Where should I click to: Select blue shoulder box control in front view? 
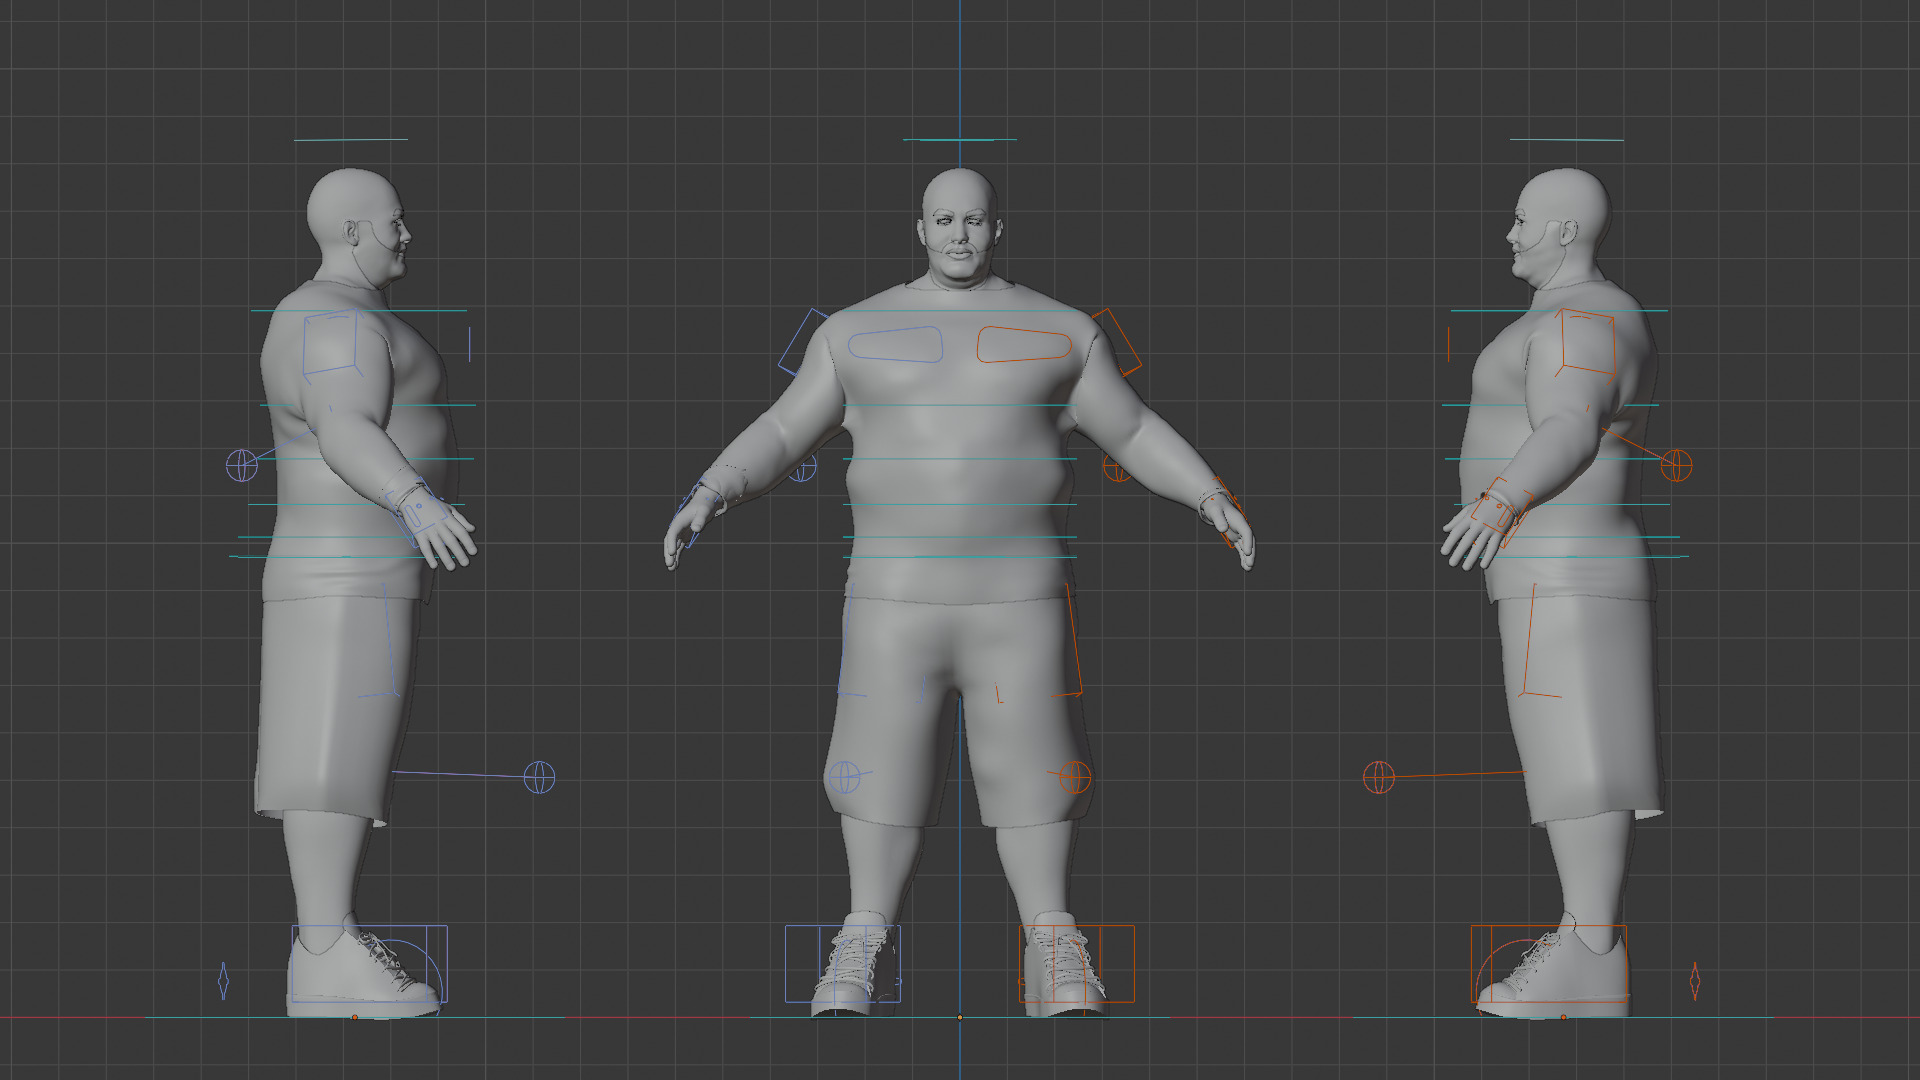click(x=803, y=342)
